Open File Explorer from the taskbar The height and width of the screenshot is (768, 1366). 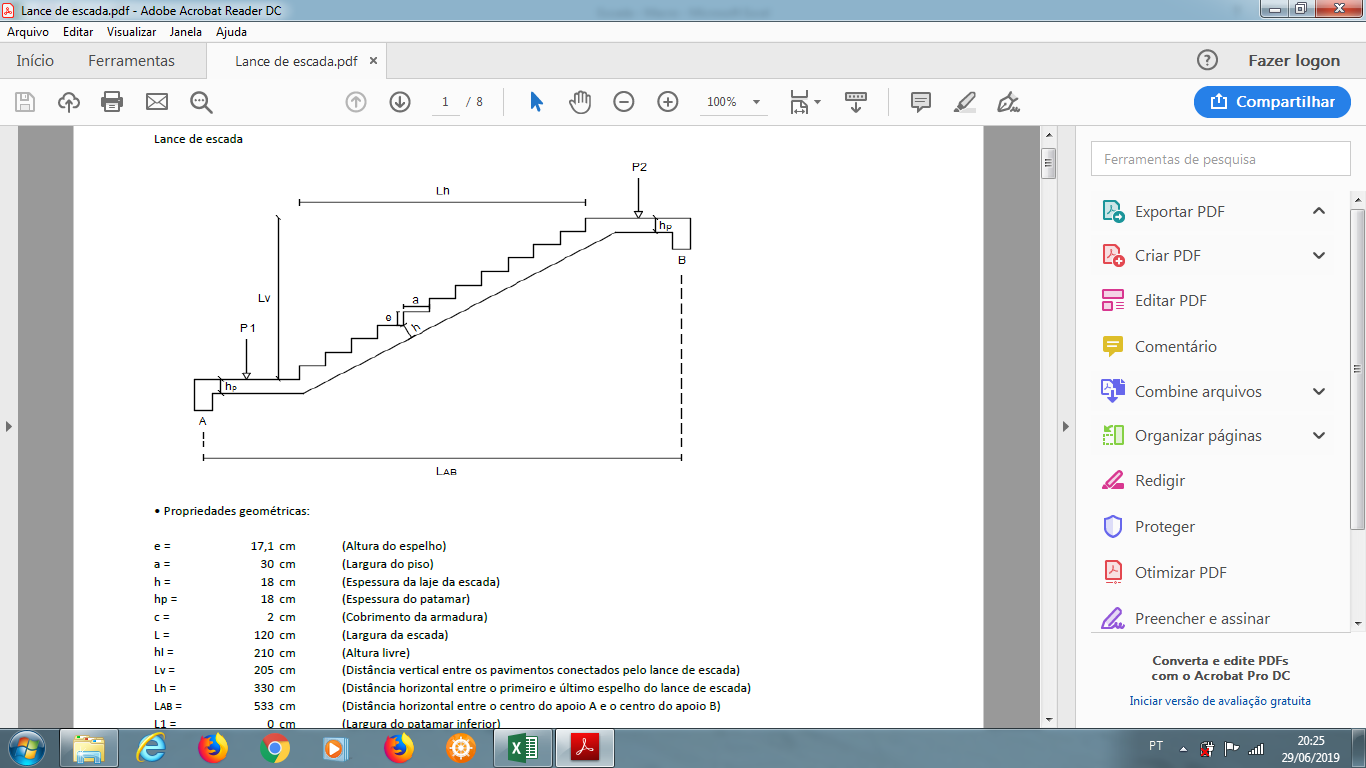pyautogui.click(x=89, y=748)
